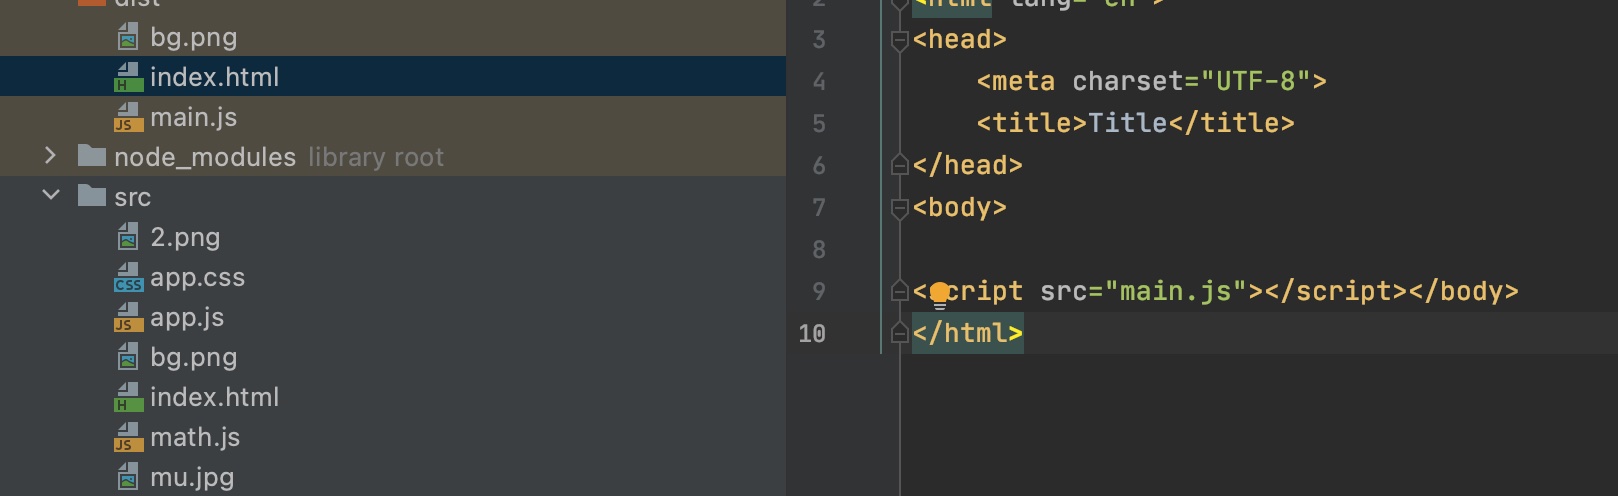The image size is (1618, 496).
Task: Click the HTML icon of selected index.html
Action: 128,77
